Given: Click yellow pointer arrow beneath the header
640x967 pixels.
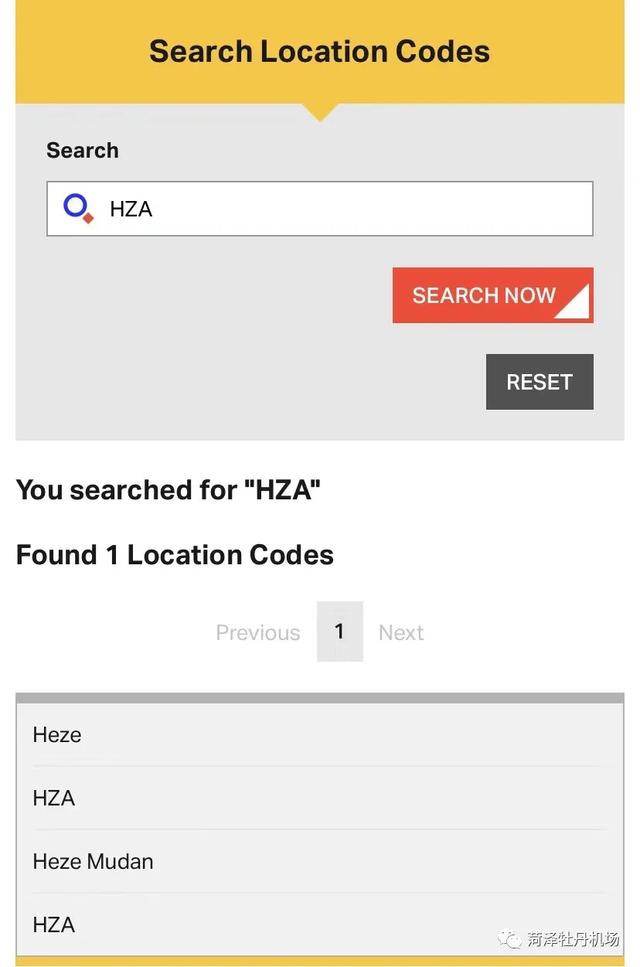Looking at the screenshot, I should 320,112.
